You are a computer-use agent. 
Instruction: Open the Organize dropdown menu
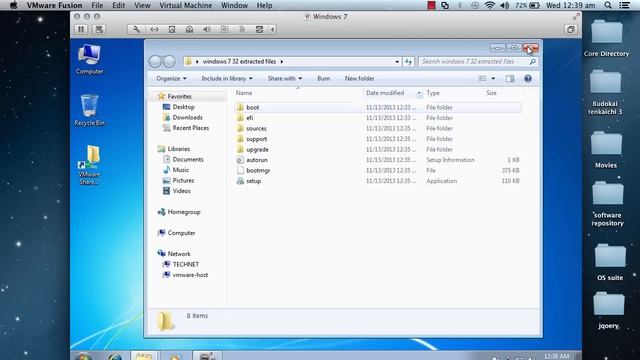pos(171,78)
